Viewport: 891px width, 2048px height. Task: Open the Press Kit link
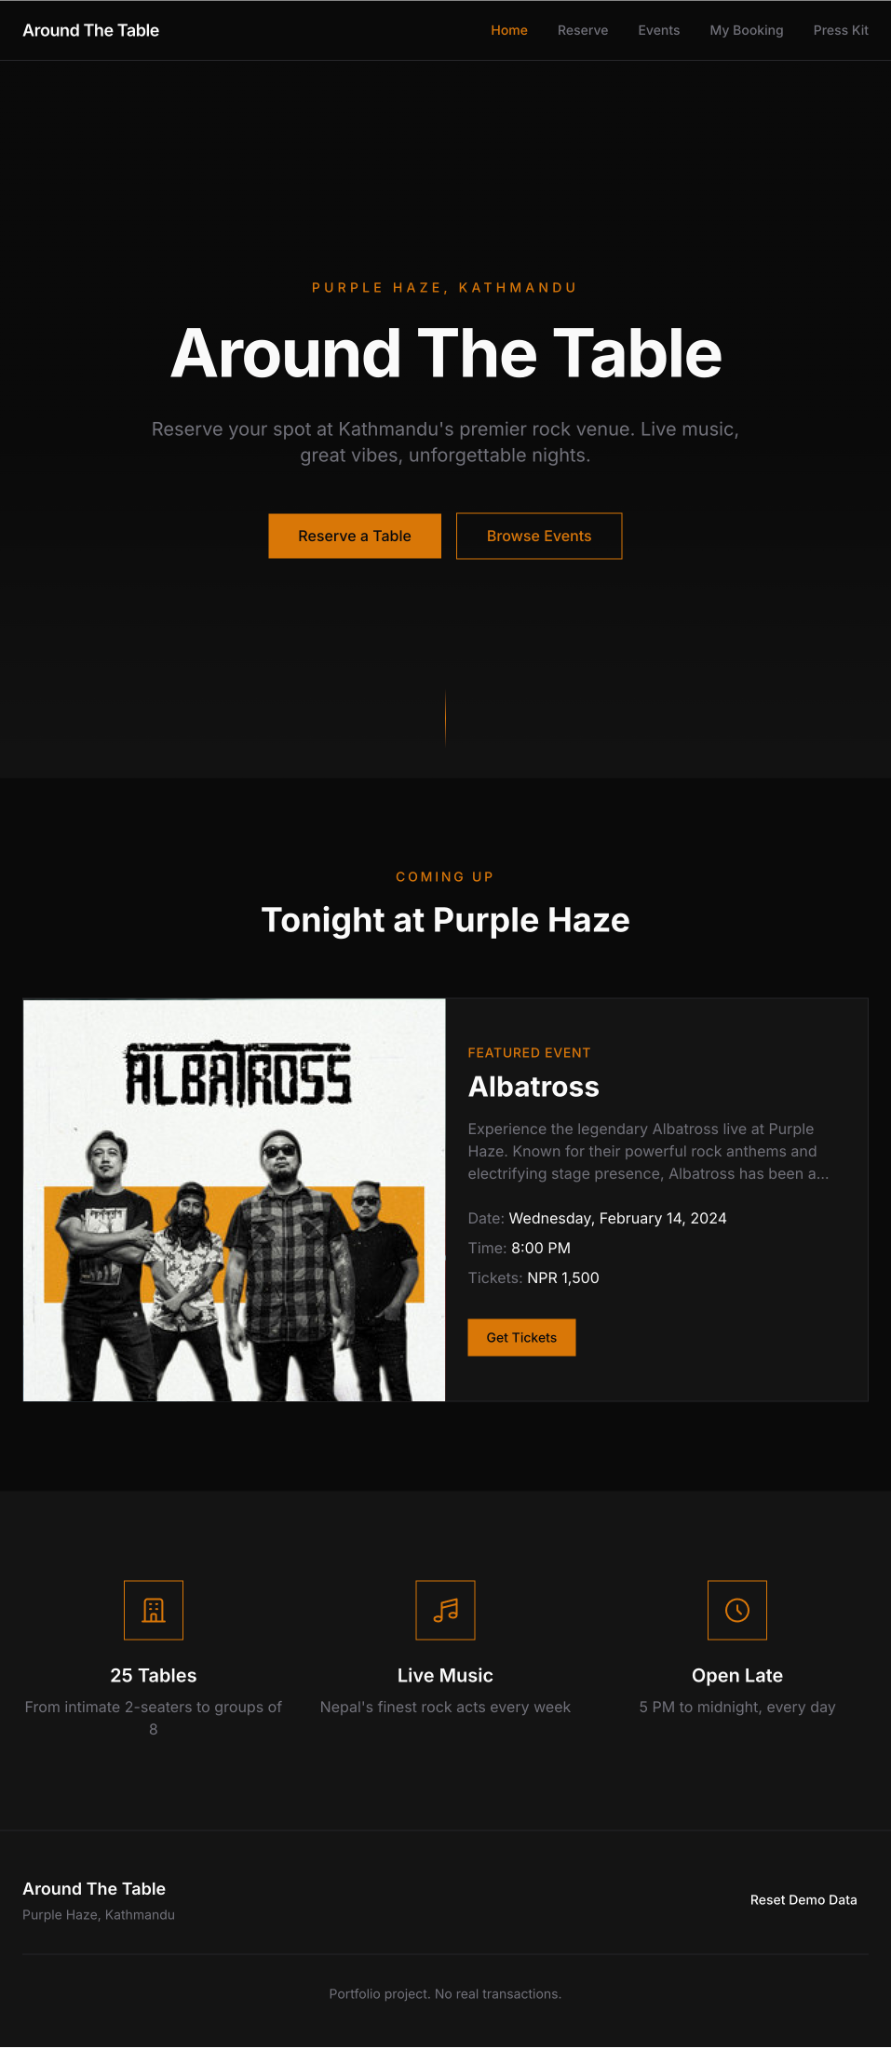(x=841, y=30)
